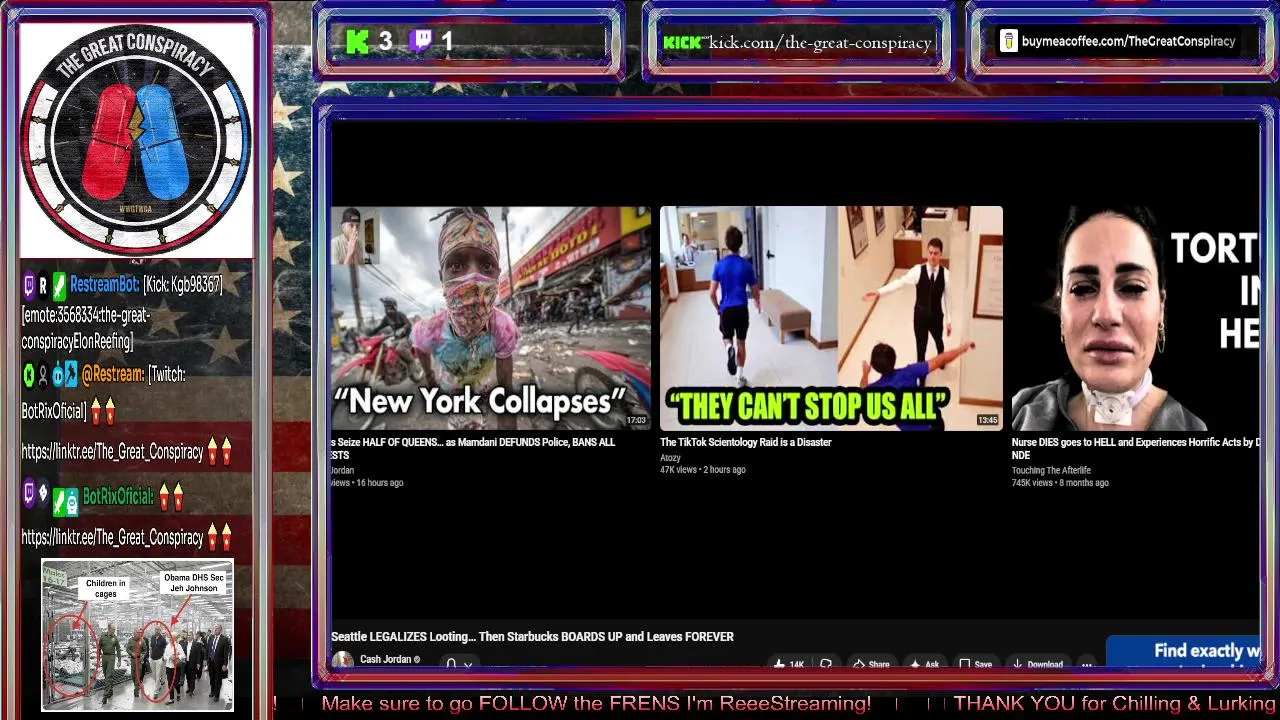
Task: Click the kick.com/the-great-conspiracy address text
Action: coord(820,42)
